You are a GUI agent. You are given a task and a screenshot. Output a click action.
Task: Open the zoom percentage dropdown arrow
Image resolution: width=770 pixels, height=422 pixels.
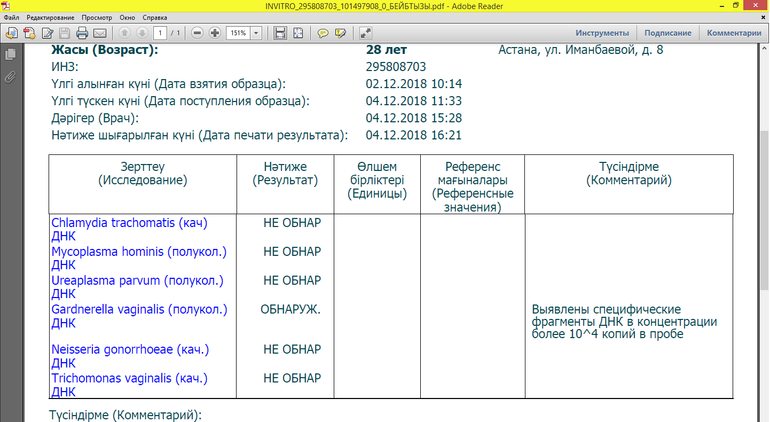click(x=257, y=33)
